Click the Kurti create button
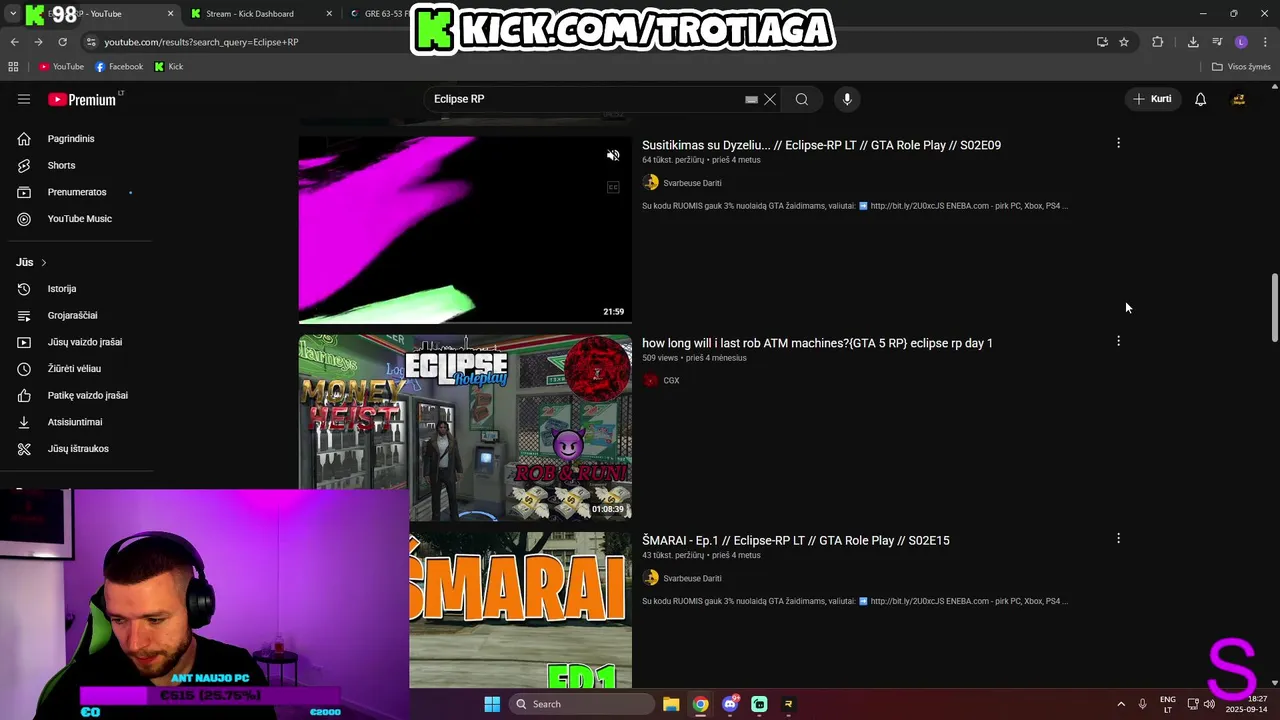The width and height of the screenshot is (1280, 720). [1152, 99]
